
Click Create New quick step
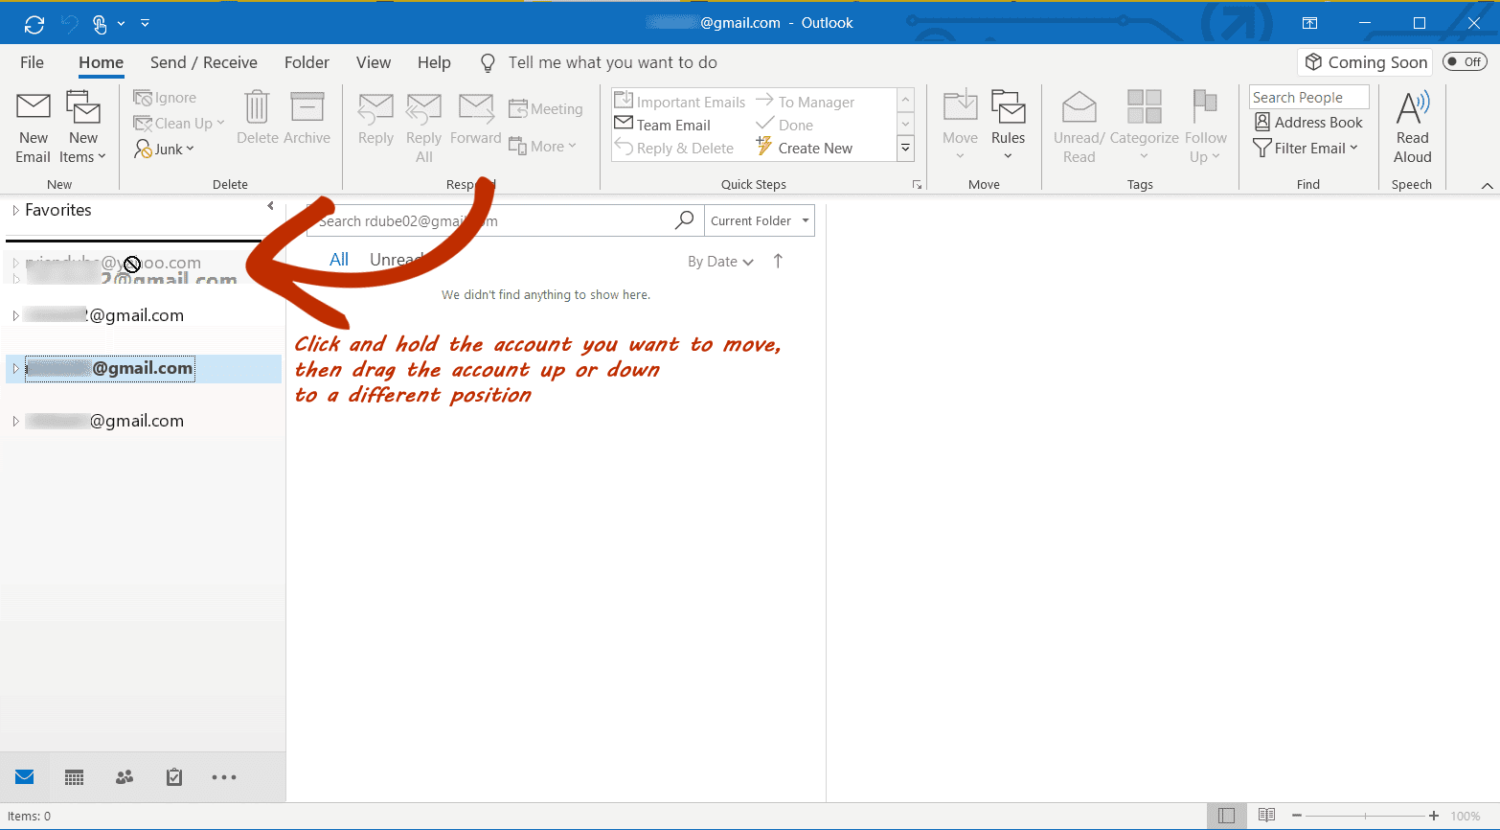pyautogui.click(x=804, y=148)
